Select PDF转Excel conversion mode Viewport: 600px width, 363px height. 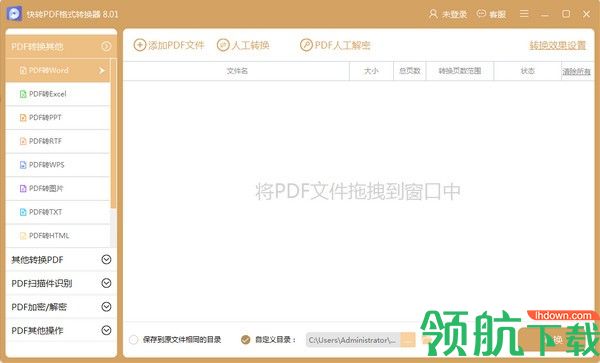point(58,94)
